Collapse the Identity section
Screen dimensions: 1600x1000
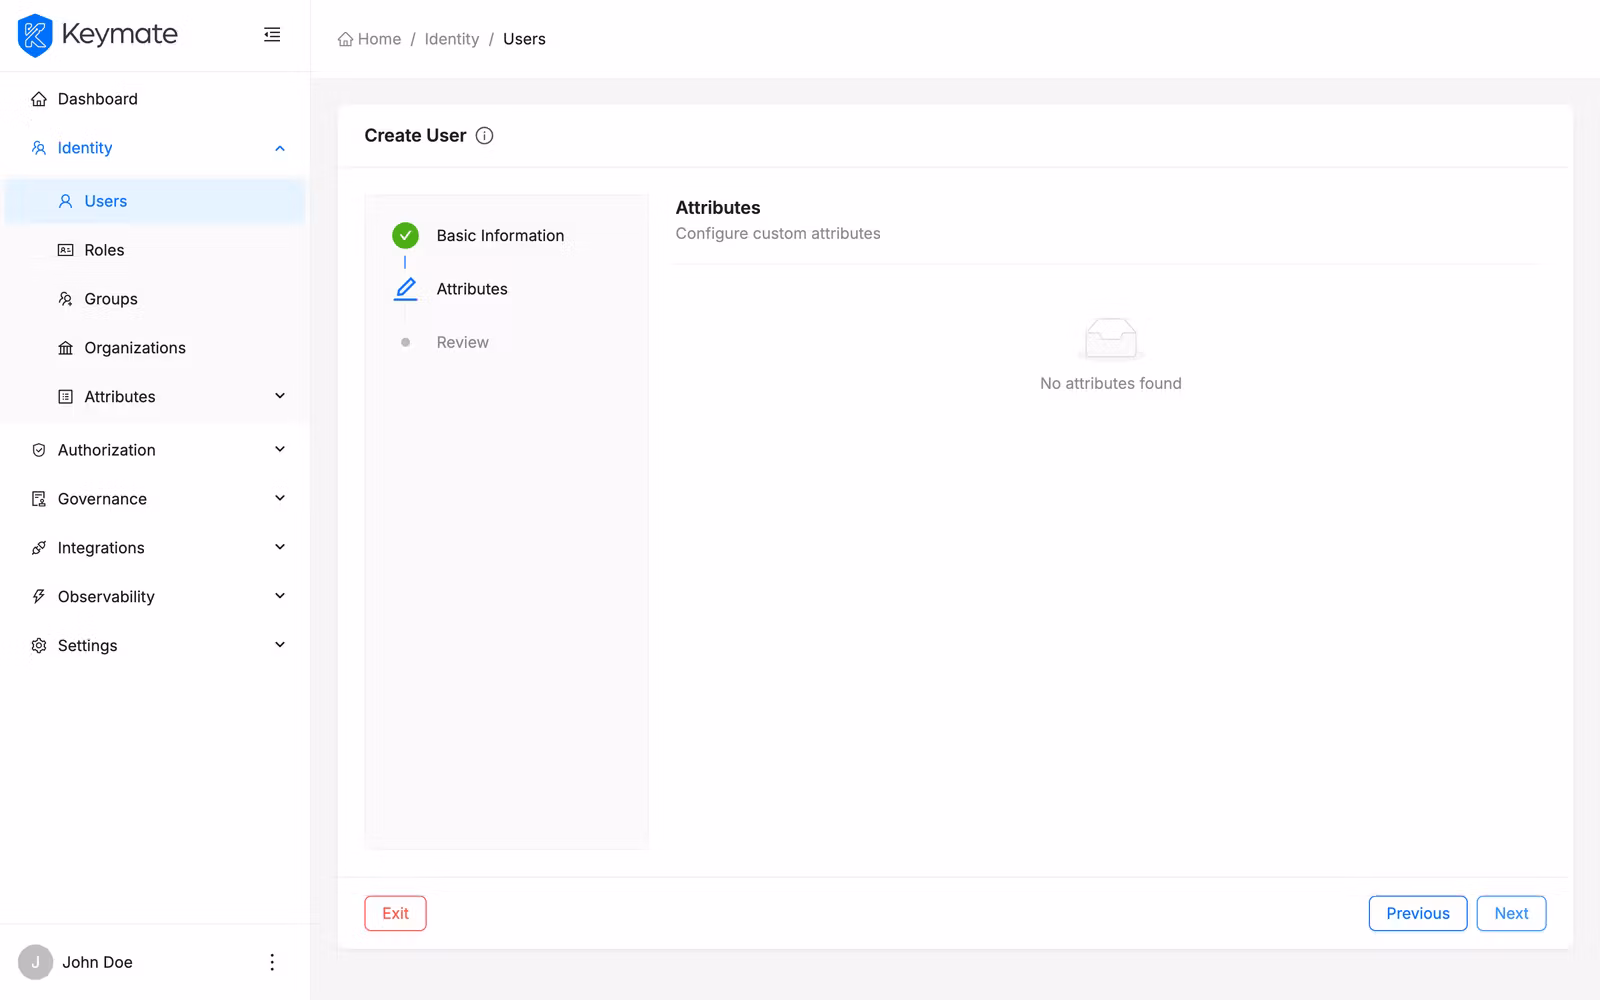click(279, 147)
